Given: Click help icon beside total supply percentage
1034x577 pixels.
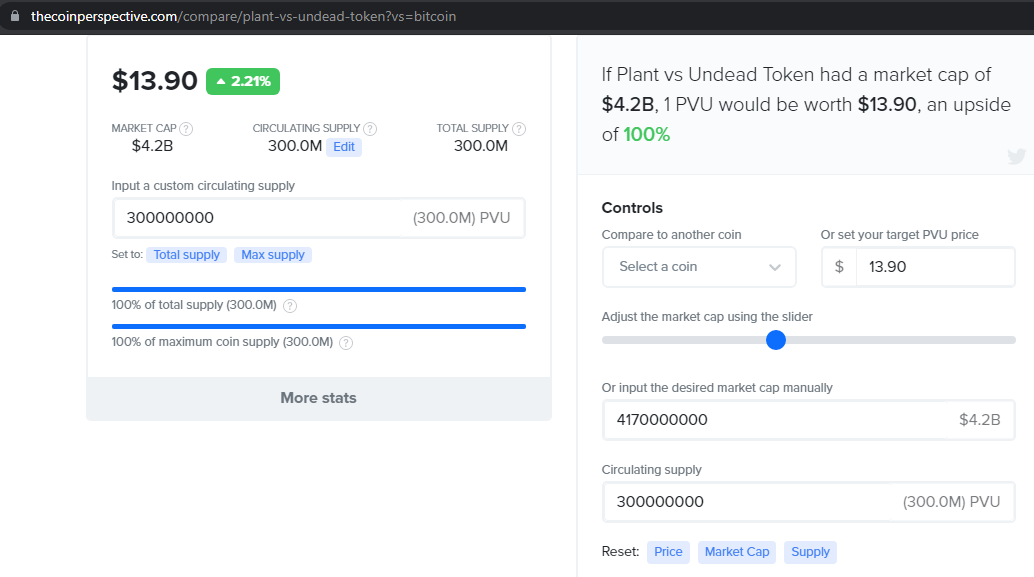Looking at the screenshot, I should 290,306.
